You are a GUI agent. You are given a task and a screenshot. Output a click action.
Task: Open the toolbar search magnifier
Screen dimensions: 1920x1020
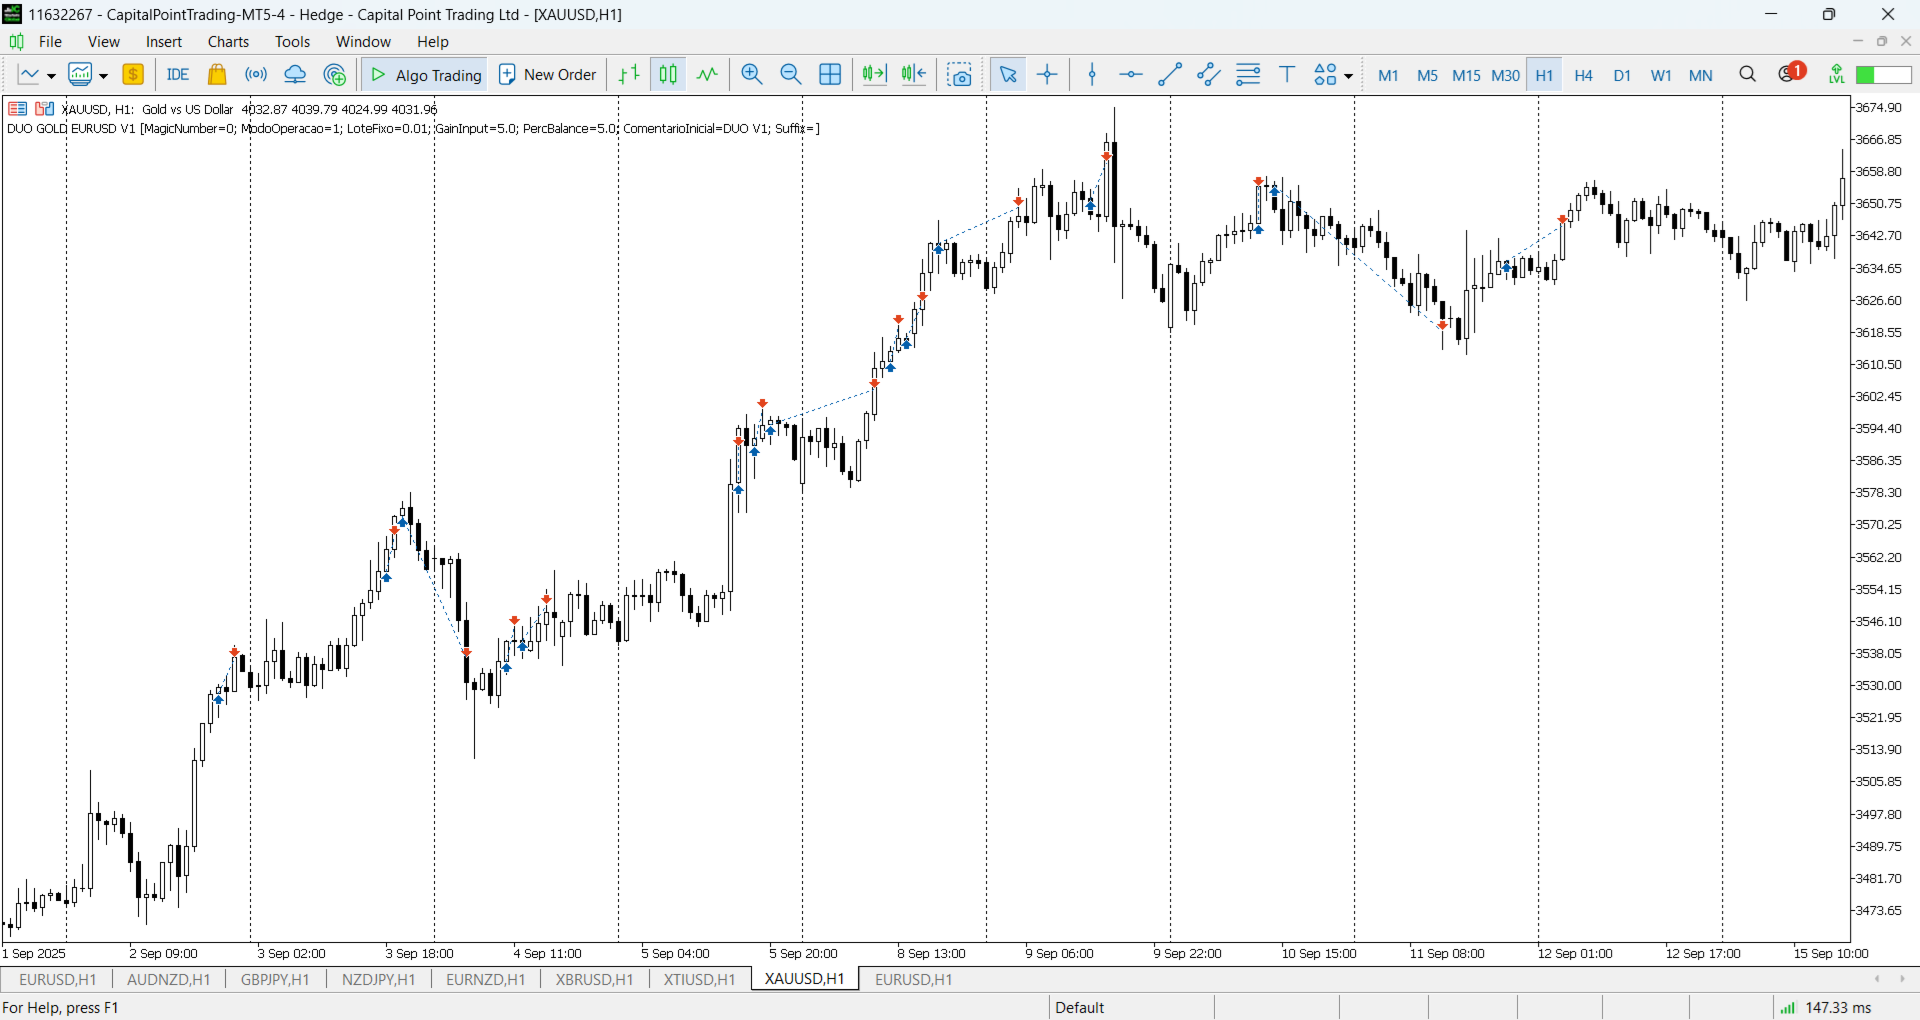coord(1748,75)
